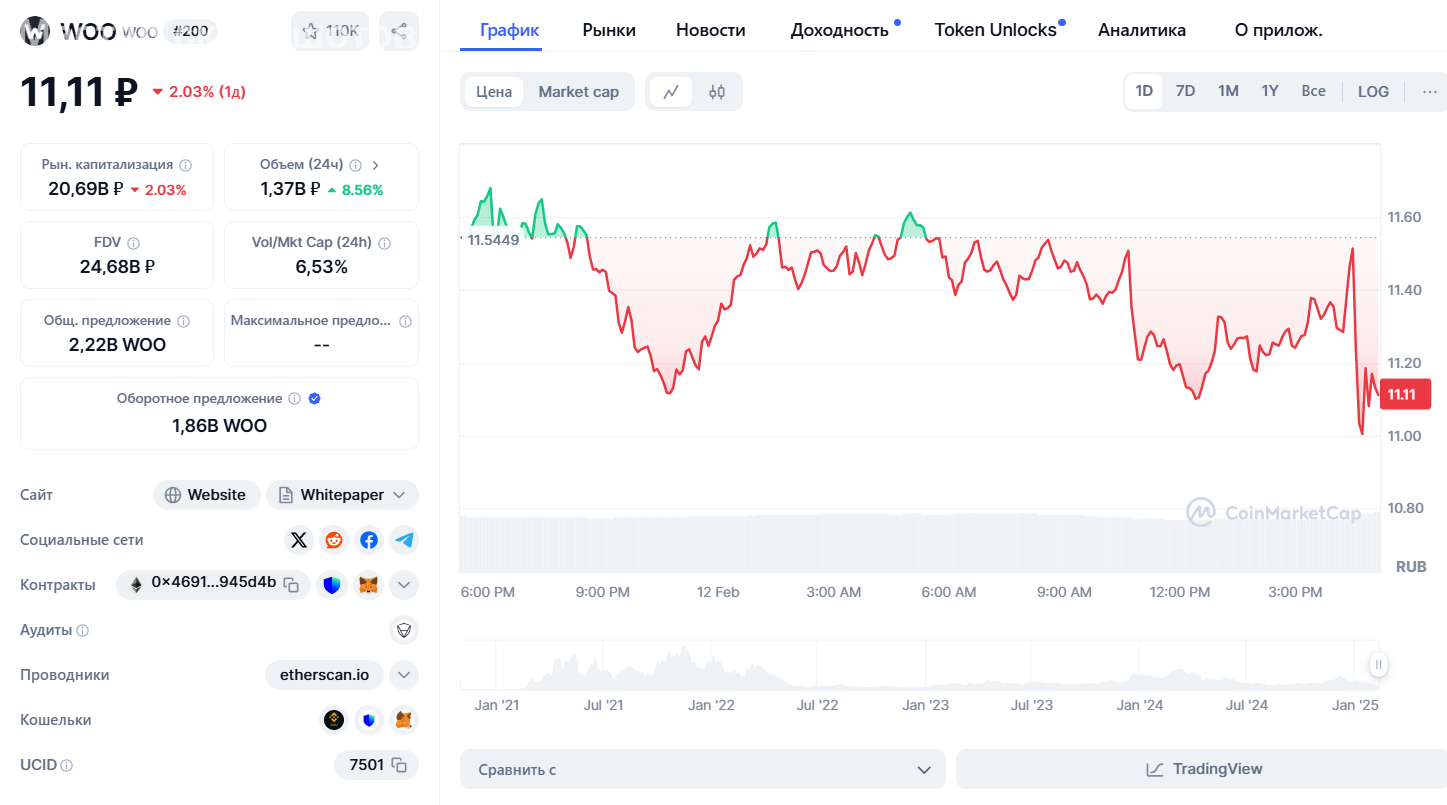Open the Доходность tab
The image size is (1447, 805).
[840, 30]
